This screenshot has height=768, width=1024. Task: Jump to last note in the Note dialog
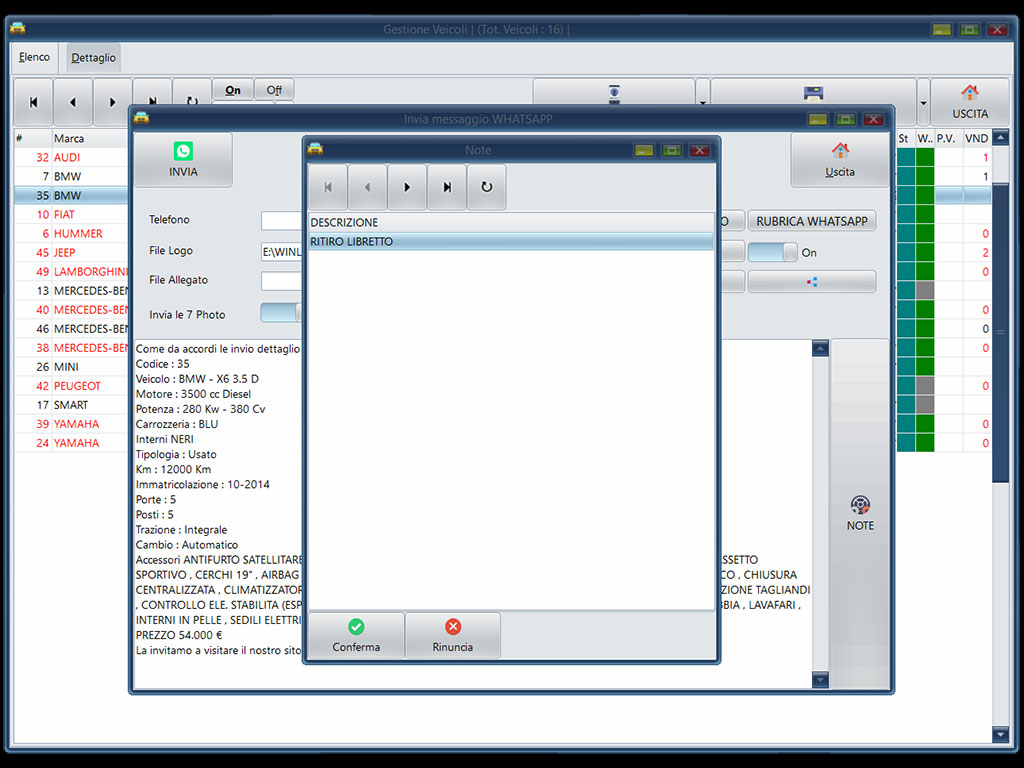tap(447, 187)
